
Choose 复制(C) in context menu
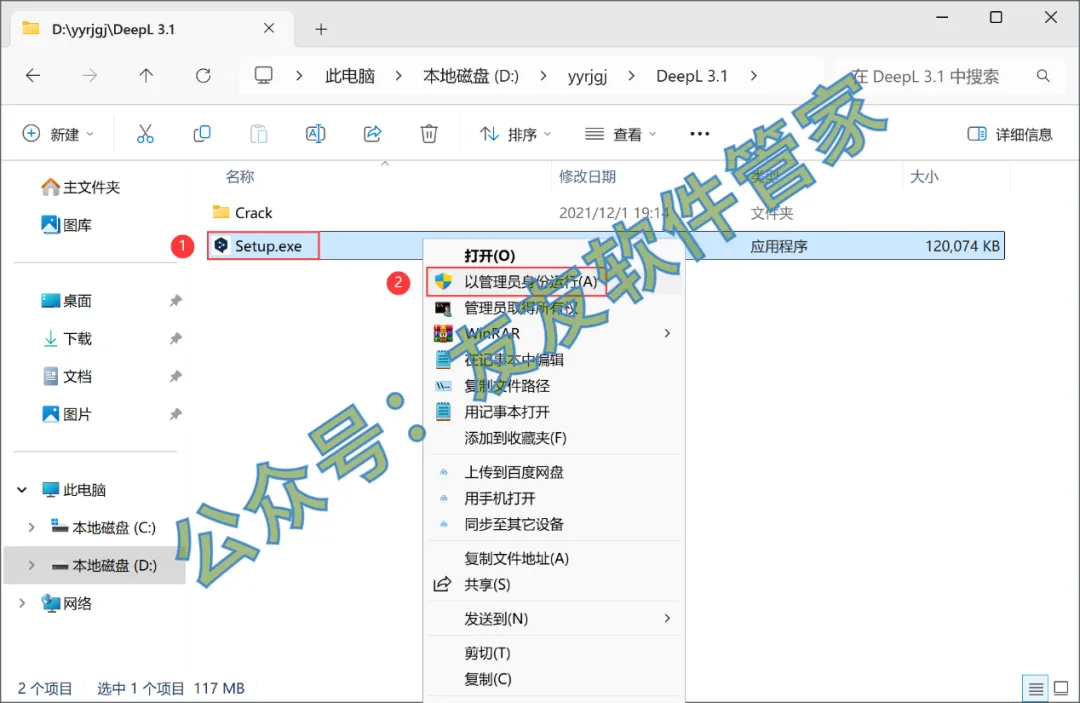tap(554, 679)
